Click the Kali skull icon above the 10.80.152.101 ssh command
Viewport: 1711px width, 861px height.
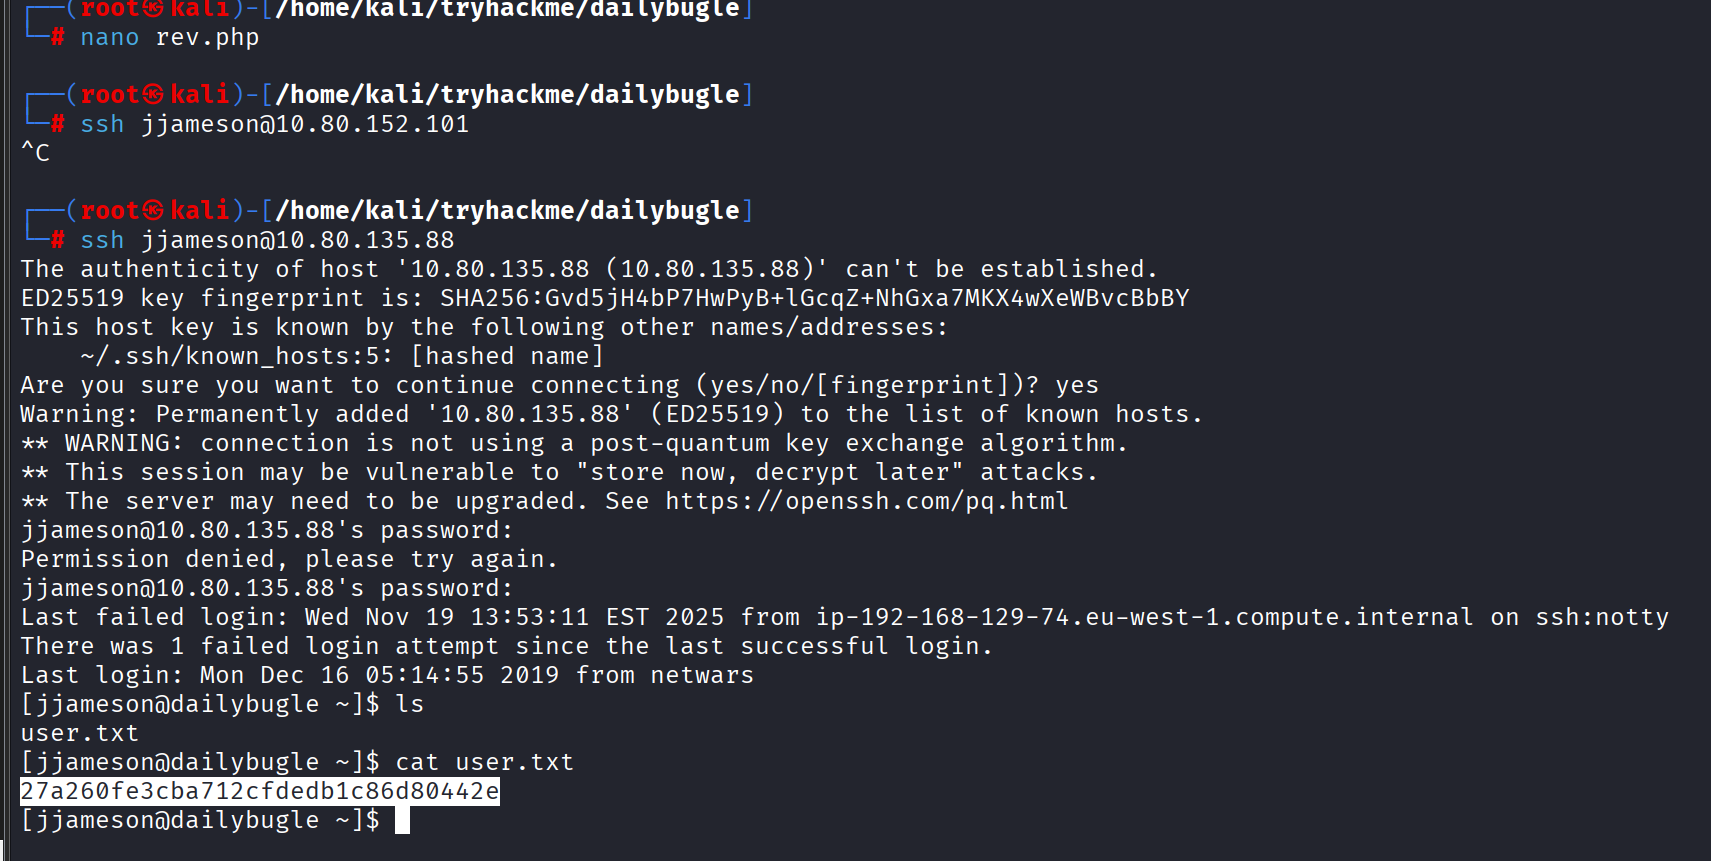[x=153, y=94]
